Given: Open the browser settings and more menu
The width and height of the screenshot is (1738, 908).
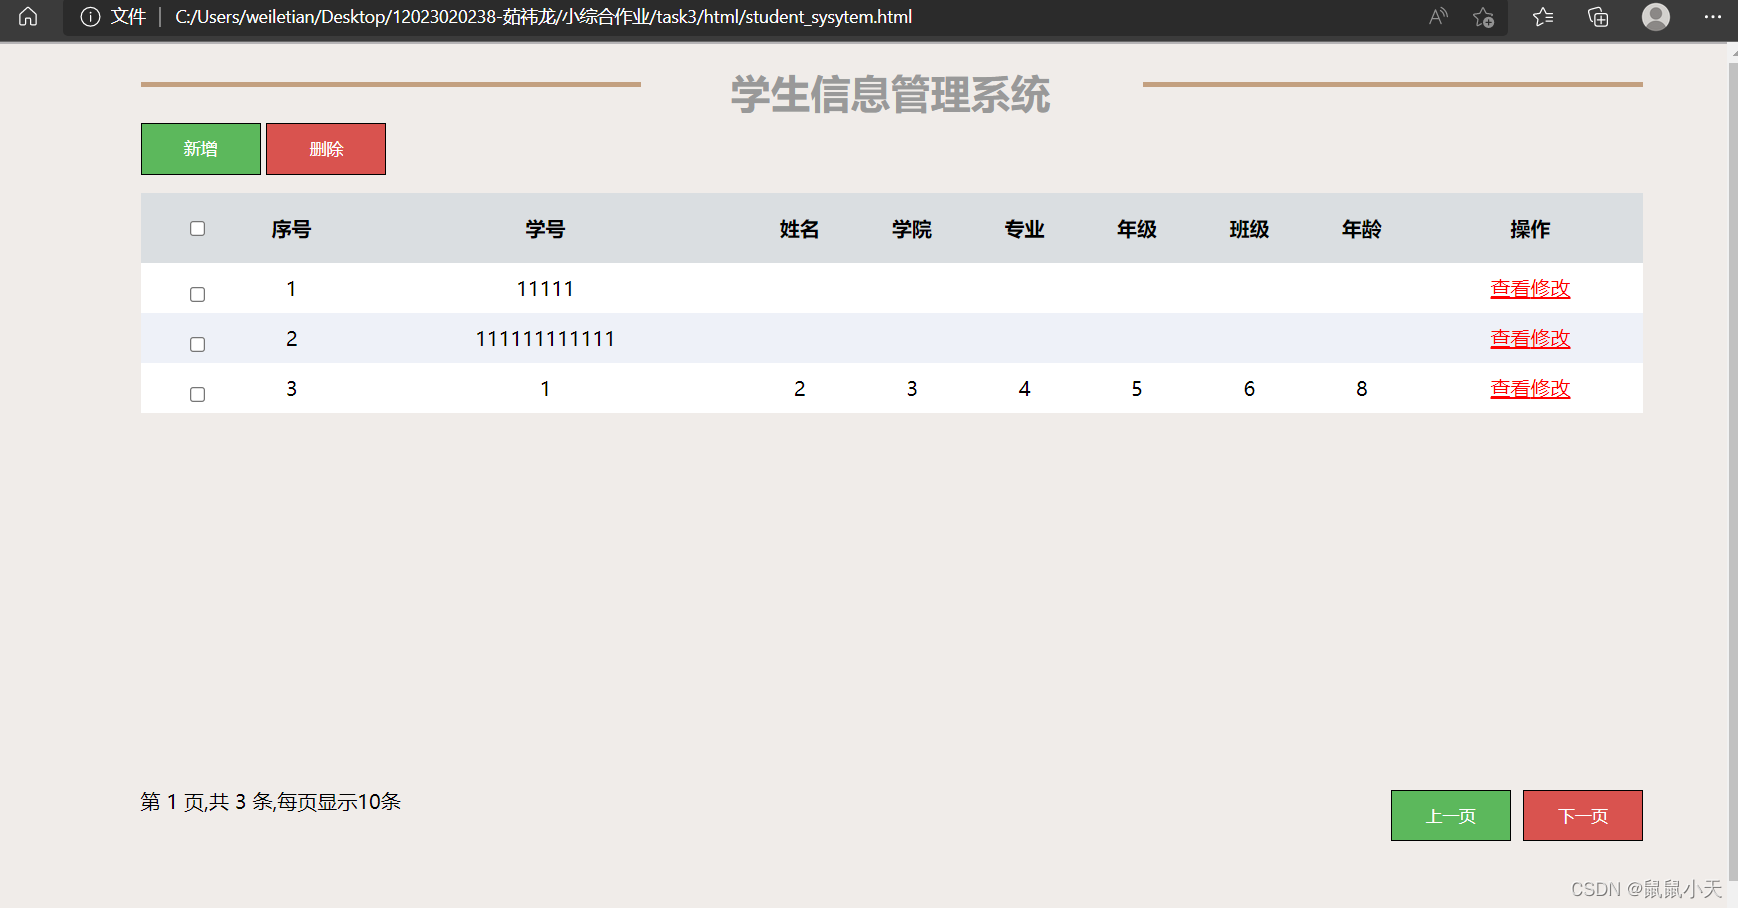Looking at the screenshot, I should (1712, 17).
